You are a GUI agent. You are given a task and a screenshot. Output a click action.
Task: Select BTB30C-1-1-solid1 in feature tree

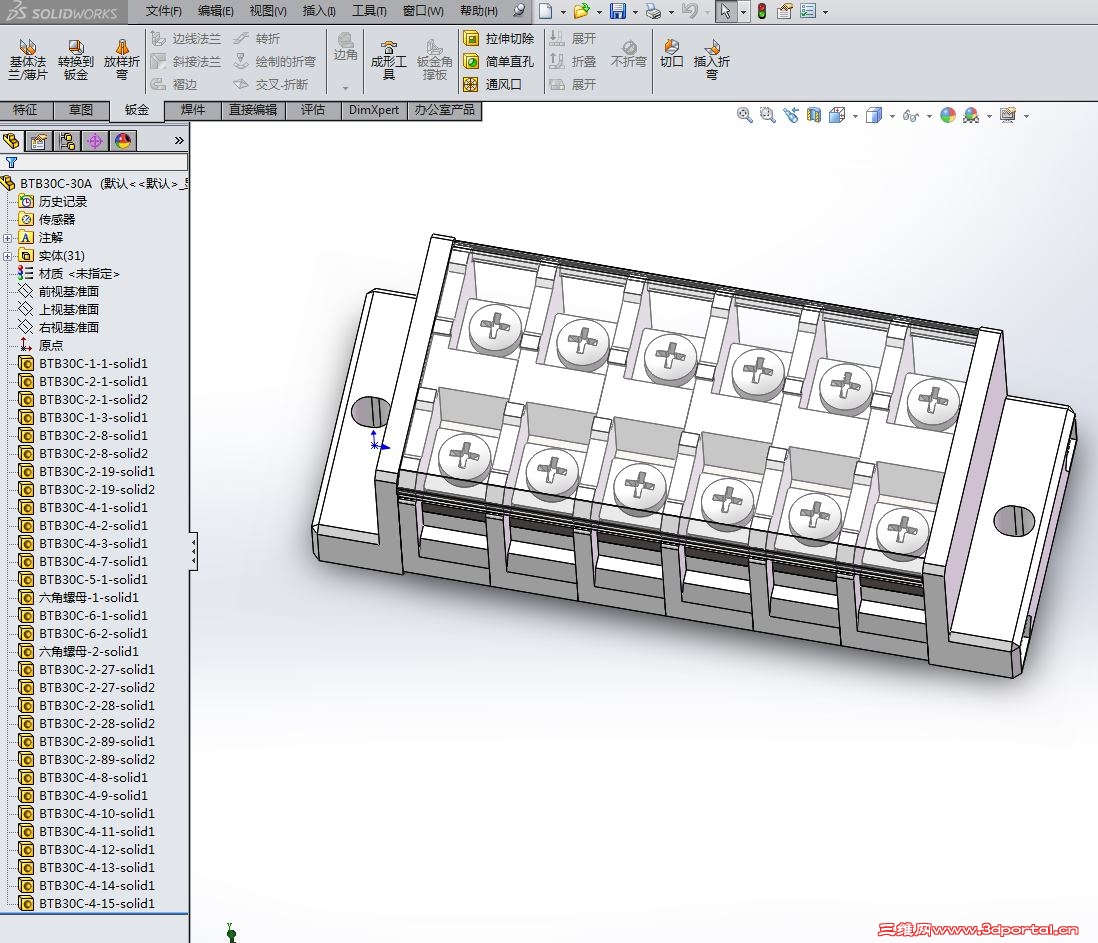[x=83, y=364]
